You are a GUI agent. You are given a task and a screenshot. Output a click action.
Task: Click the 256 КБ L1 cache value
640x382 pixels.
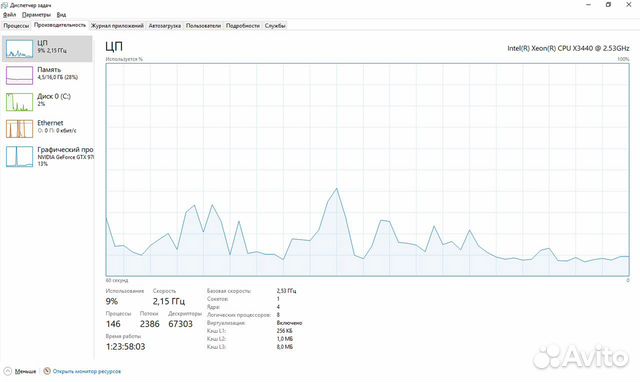(284, 331)
